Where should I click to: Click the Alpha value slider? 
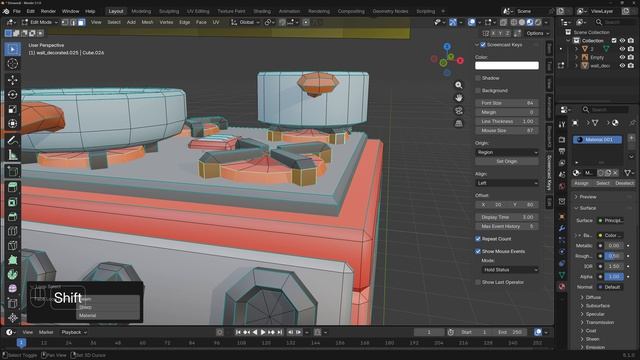point(613,277)
